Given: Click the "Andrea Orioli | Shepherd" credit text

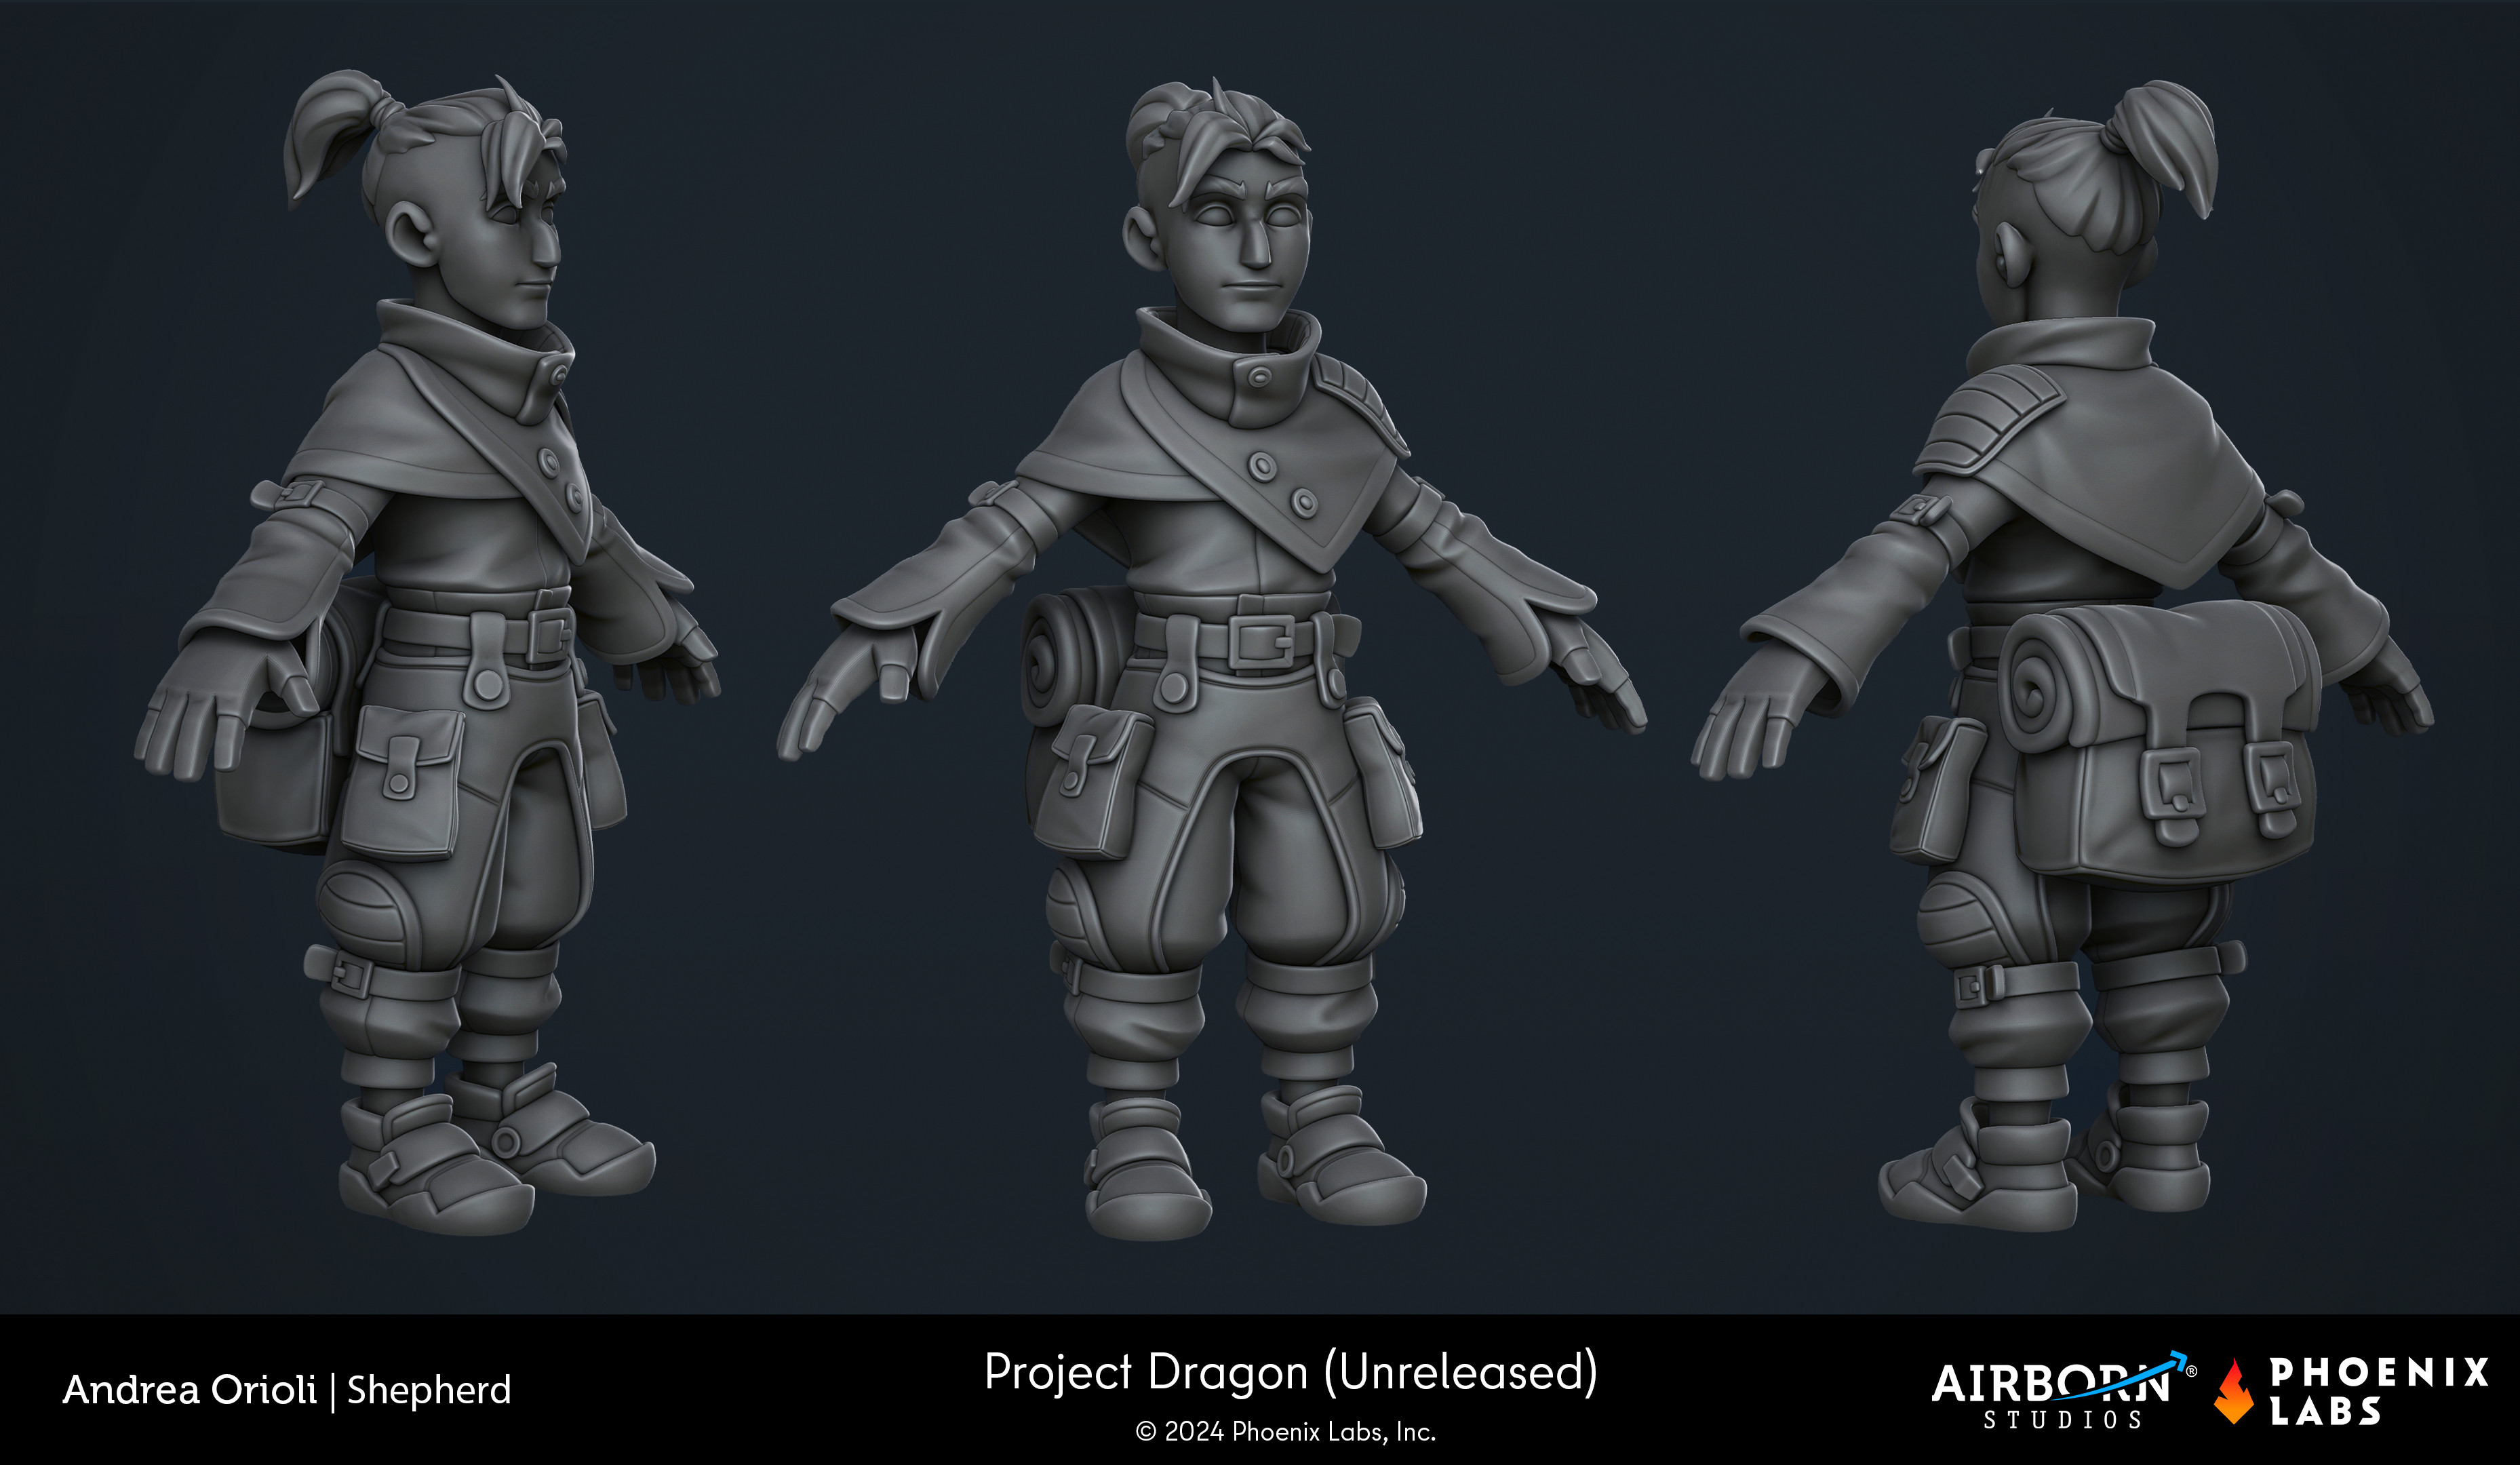Looking at the screenshot, I should point(287,1390).
